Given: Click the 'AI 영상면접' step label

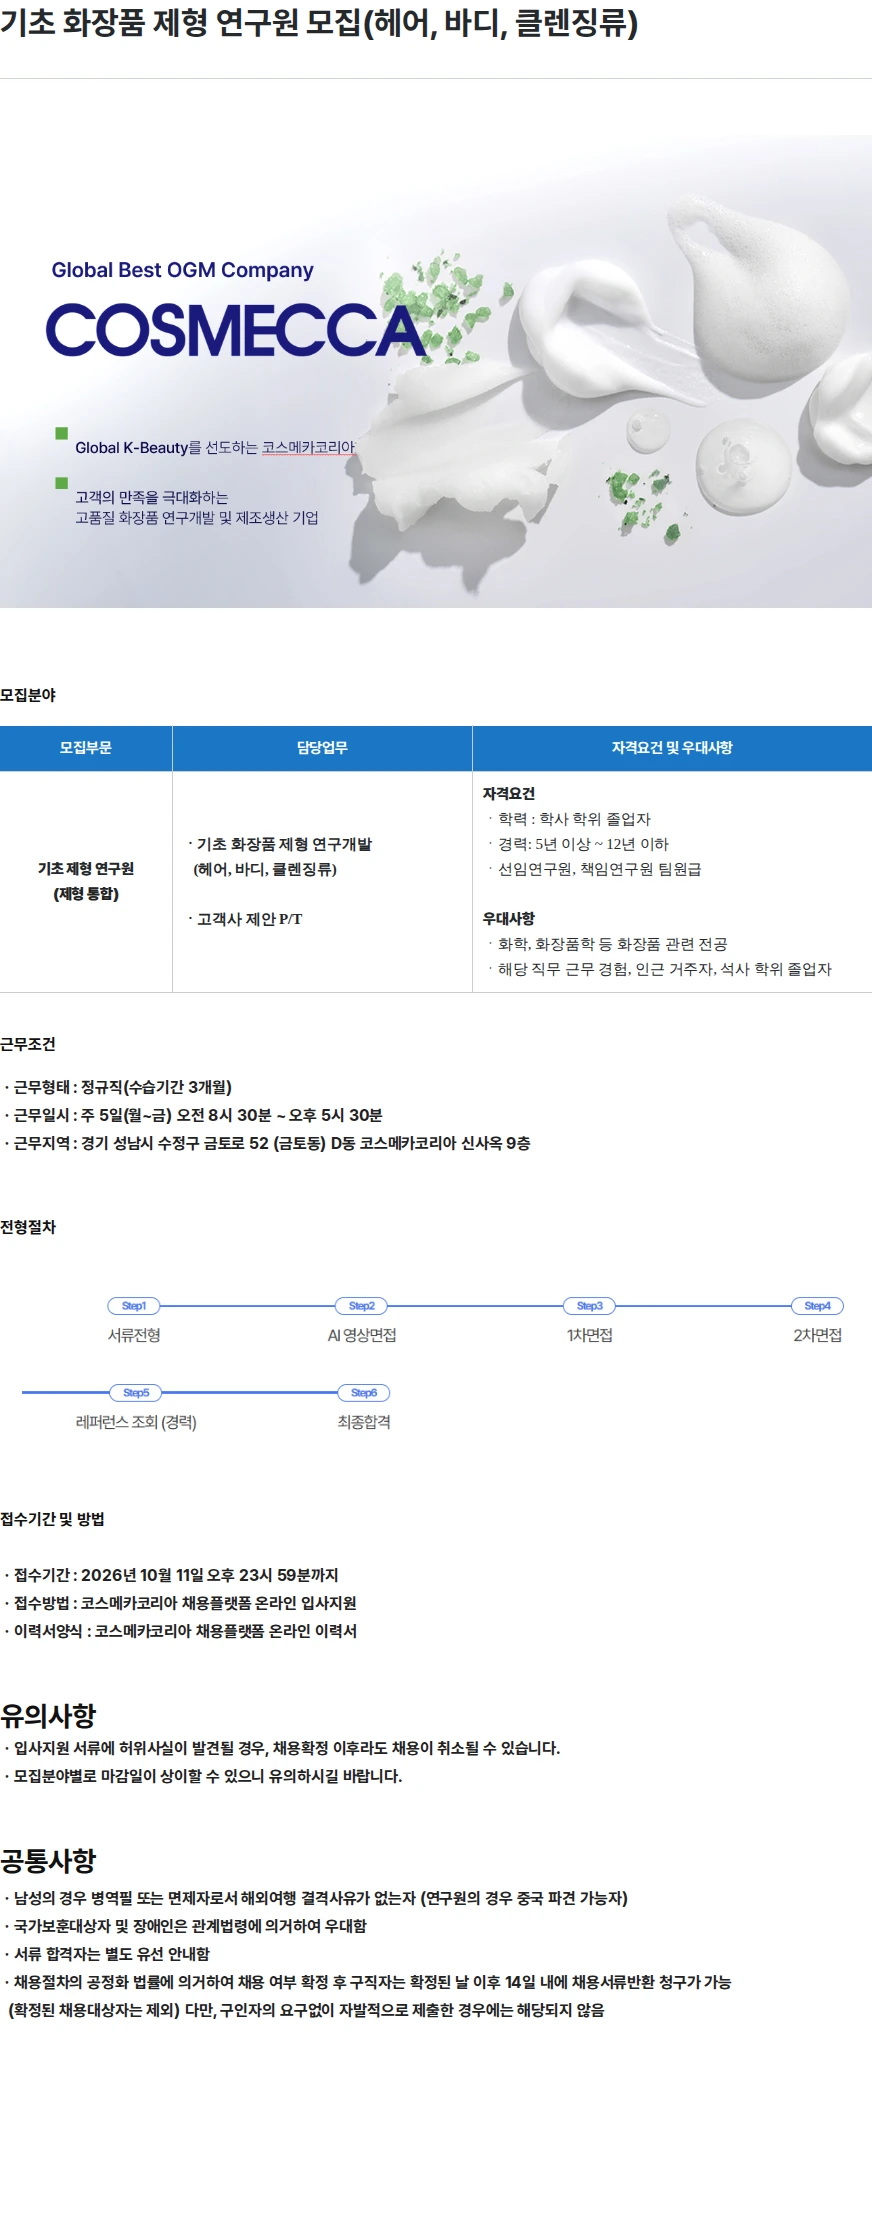Looking at the screenshot, I should [x=362, y=1335].
